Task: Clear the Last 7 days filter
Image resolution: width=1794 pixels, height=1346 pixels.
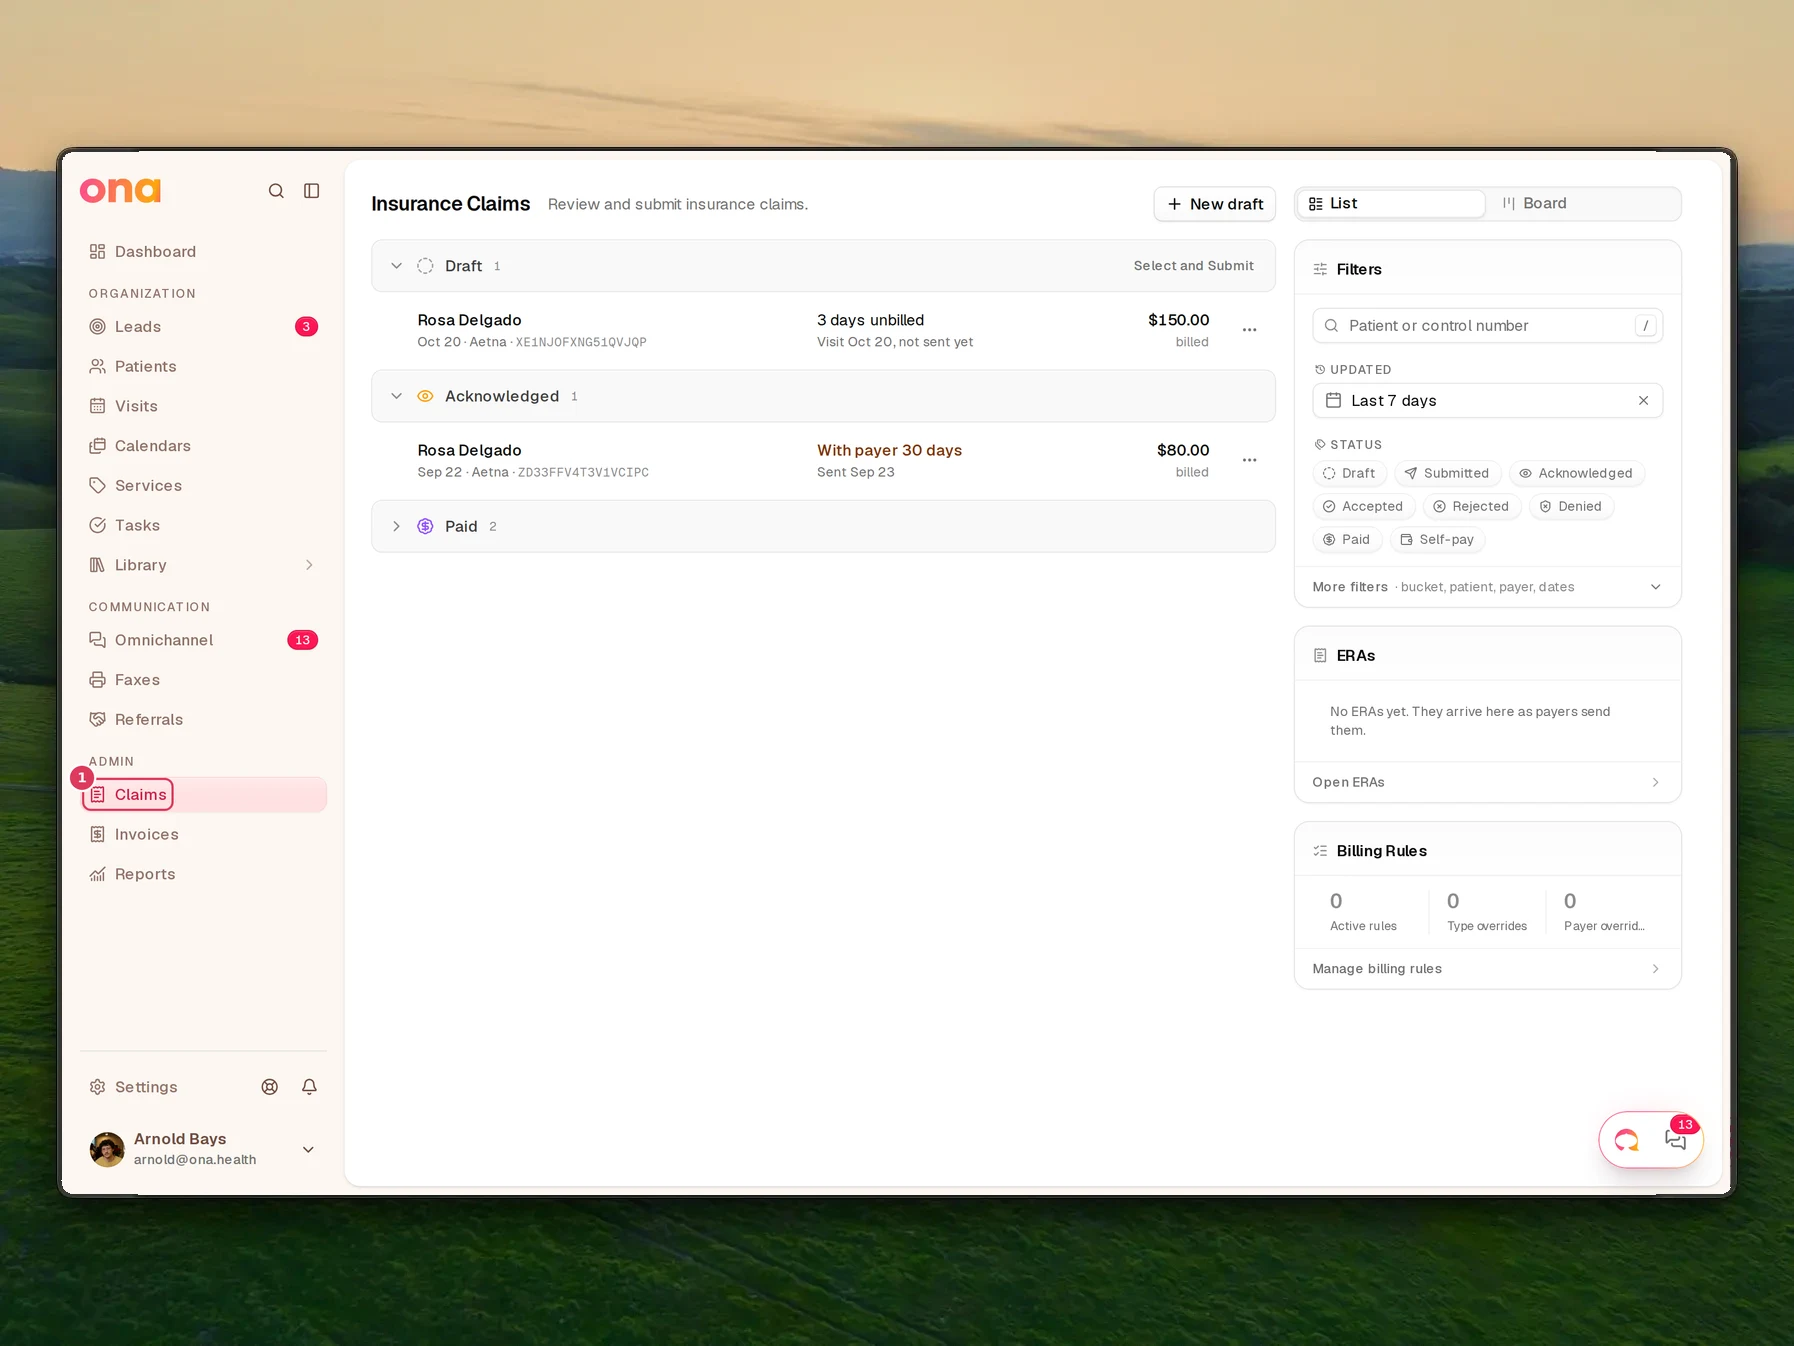Action: pyautogui.click(x=1643, y=401)
